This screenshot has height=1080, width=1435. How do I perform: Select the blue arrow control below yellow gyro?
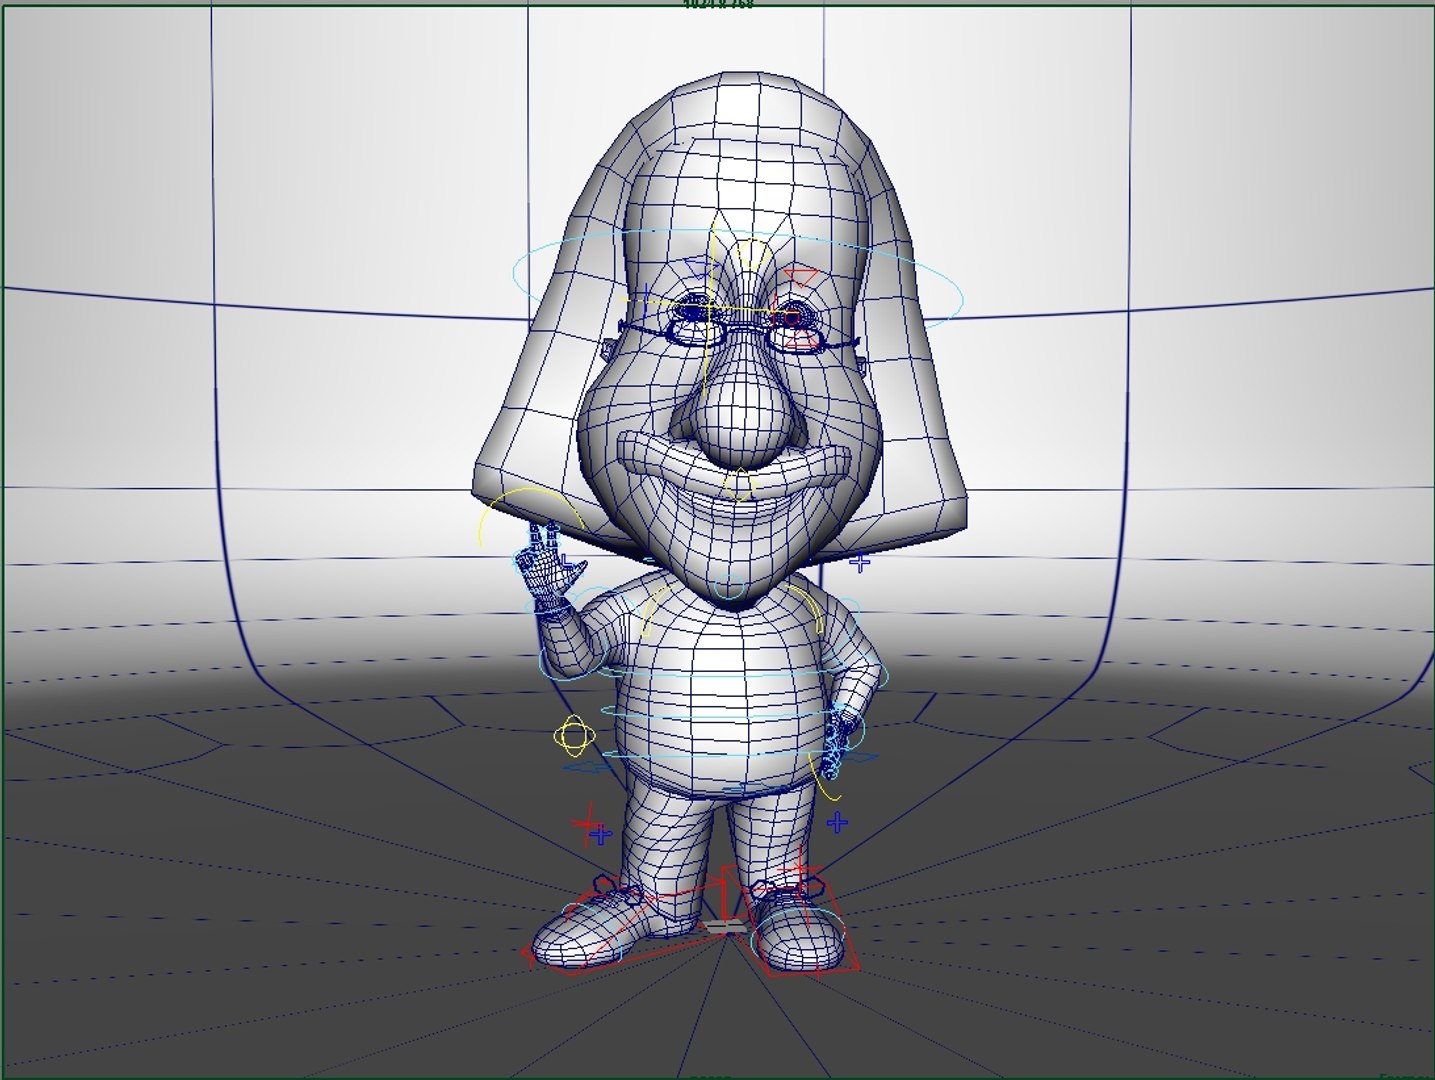(x=590, y=768)
